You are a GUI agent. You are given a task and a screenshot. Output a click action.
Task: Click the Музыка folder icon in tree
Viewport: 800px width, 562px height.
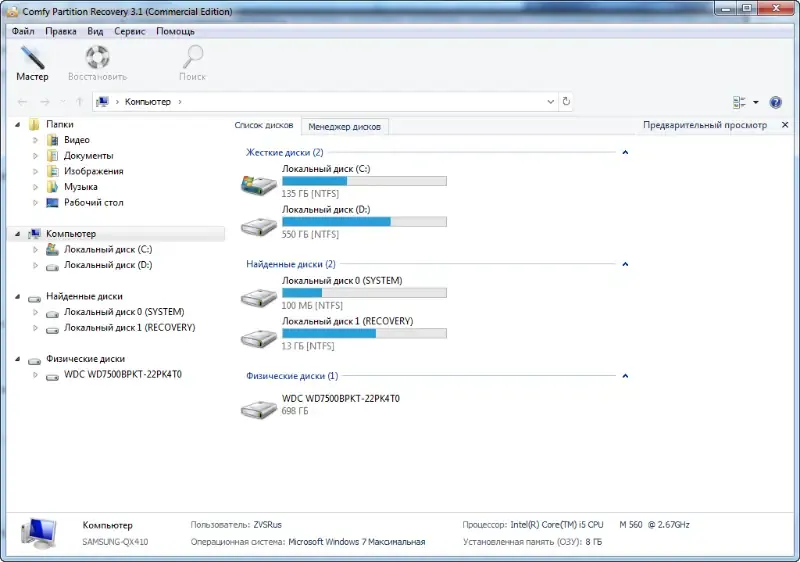pos(52,187)
